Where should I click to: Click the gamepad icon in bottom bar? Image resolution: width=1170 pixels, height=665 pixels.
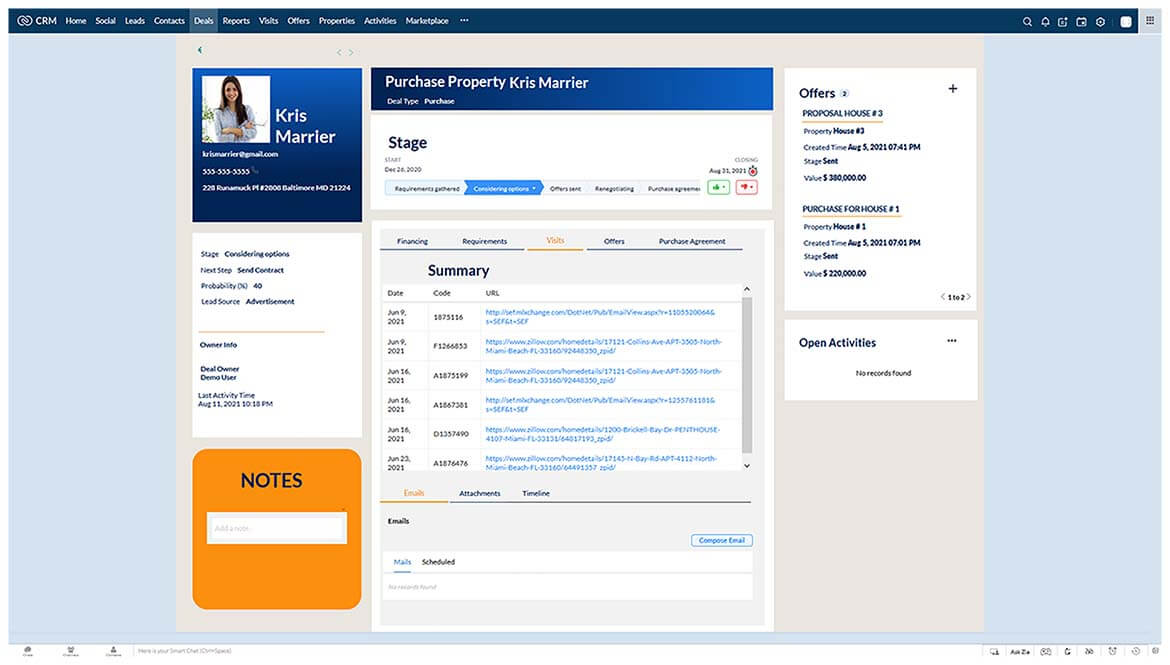1045,652
